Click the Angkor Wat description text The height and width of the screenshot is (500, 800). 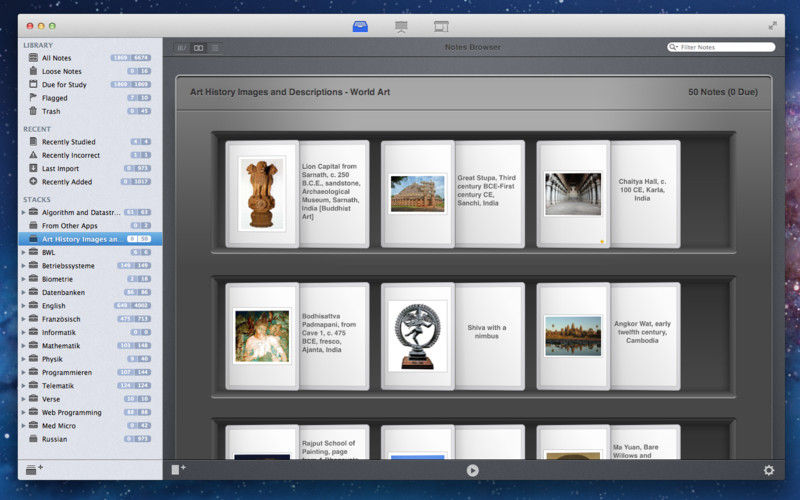[642, 332]
